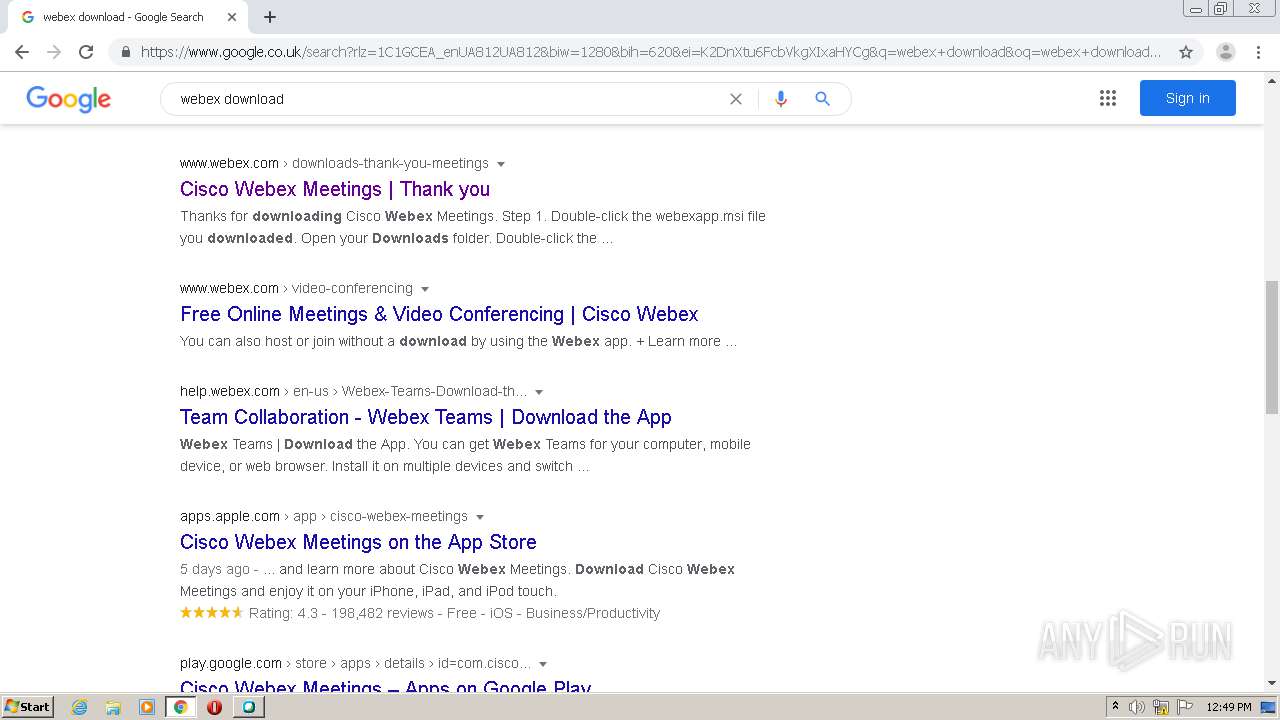Viewport: 1280px width, 720px height.
Task: Open Cisco Webex Meetings Google Play link
Action: [x=385, y=686]
